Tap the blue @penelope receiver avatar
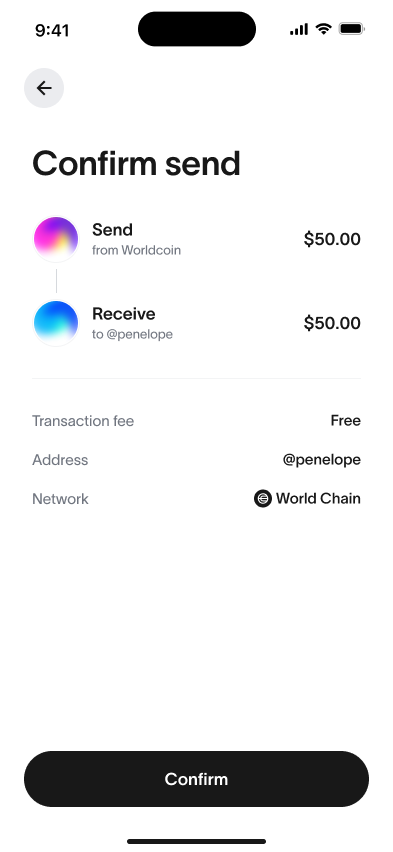Viewport: 393px width, 852px height. point(56,323)
